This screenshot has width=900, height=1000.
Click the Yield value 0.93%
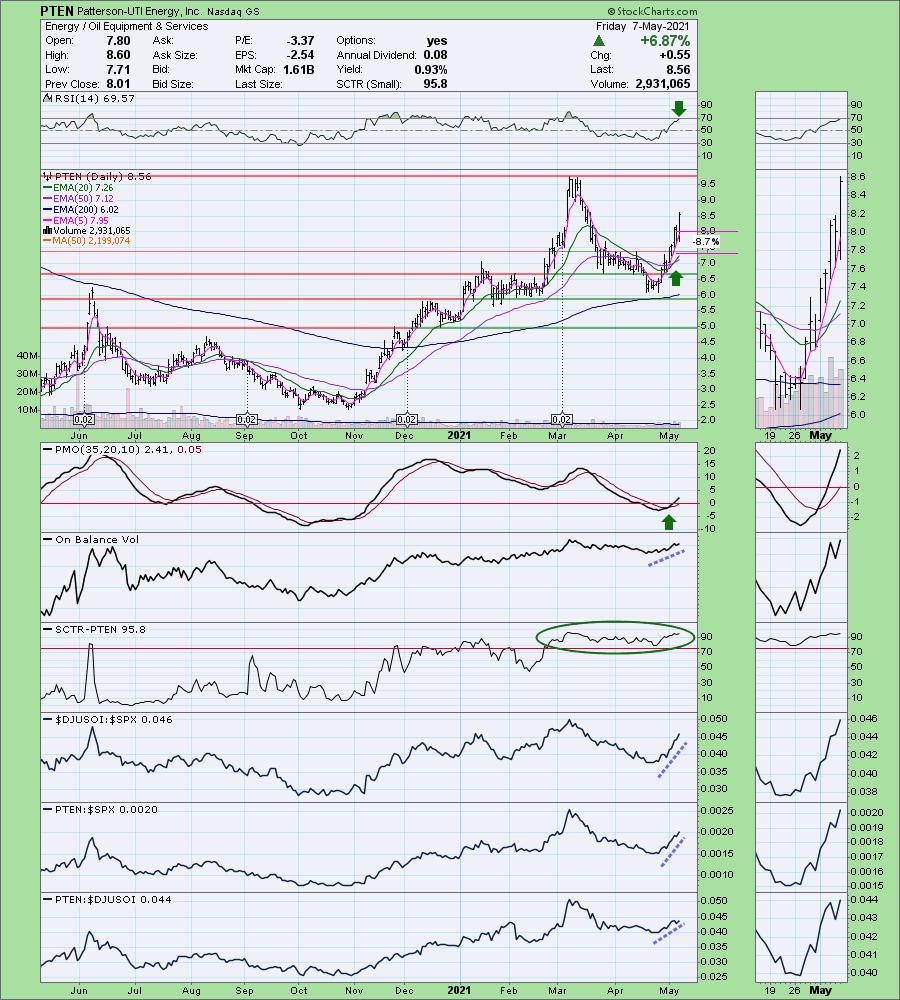point(431,70)
